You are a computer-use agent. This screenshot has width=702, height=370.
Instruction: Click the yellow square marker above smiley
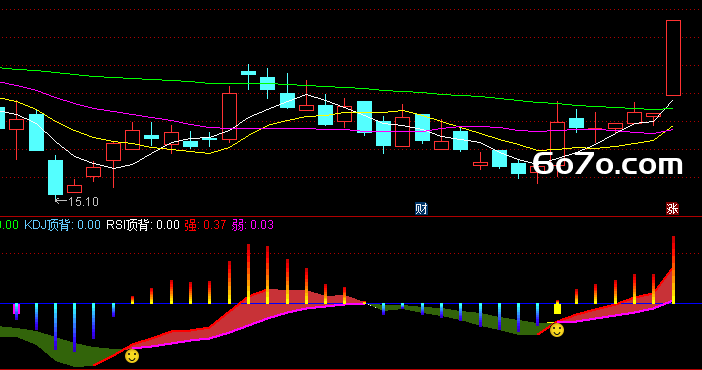(557, 309)
